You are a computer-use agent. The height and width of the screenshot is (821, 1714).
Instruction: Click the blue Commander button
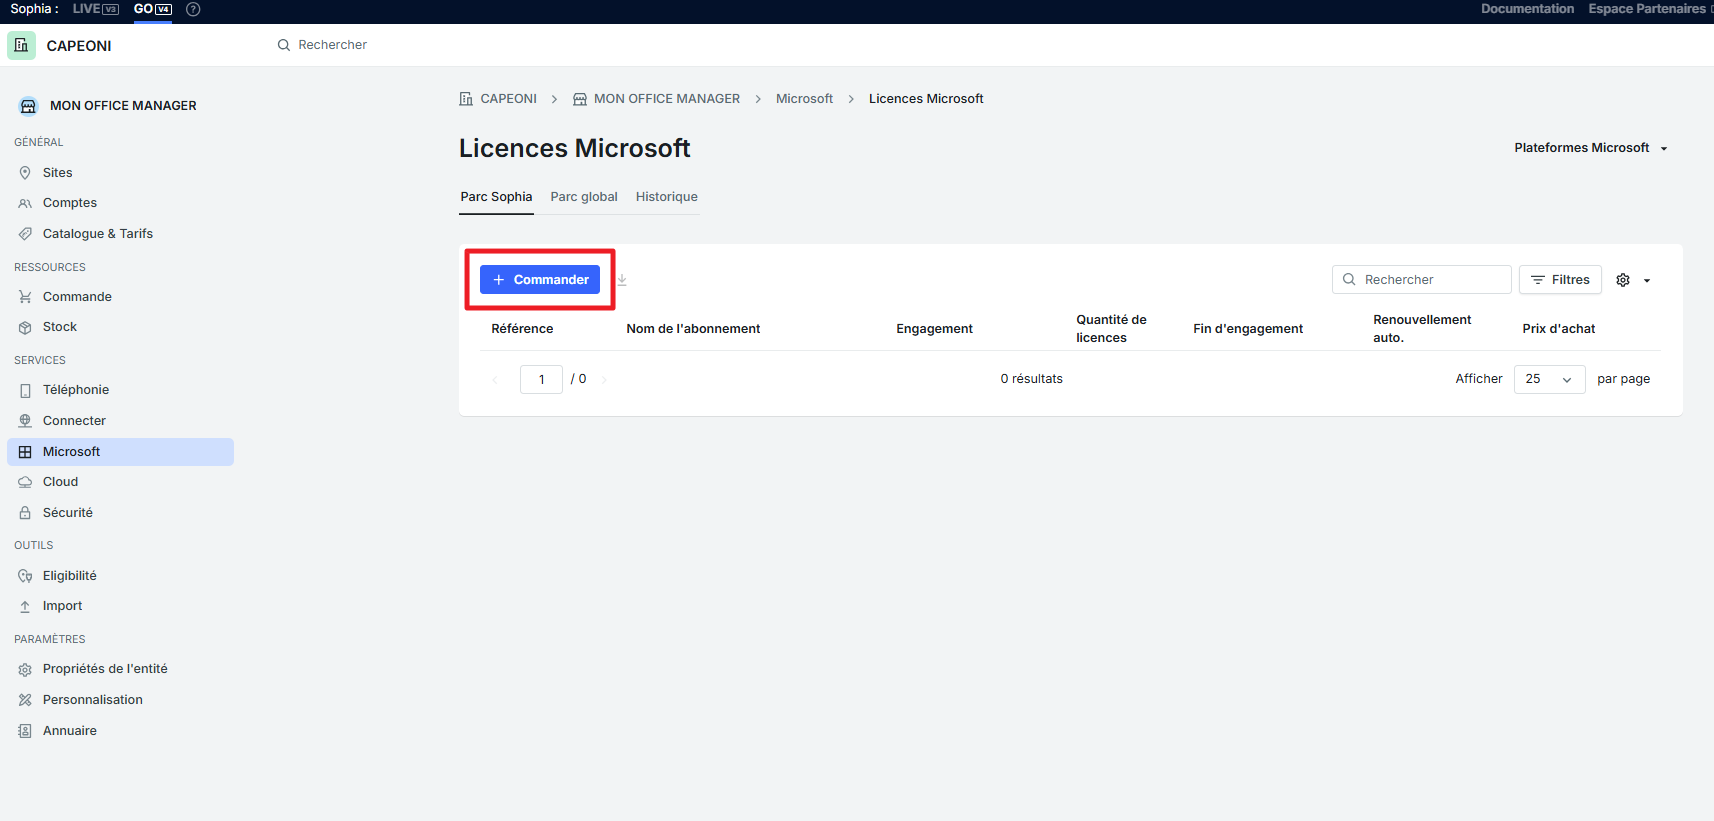pos(540,280)
